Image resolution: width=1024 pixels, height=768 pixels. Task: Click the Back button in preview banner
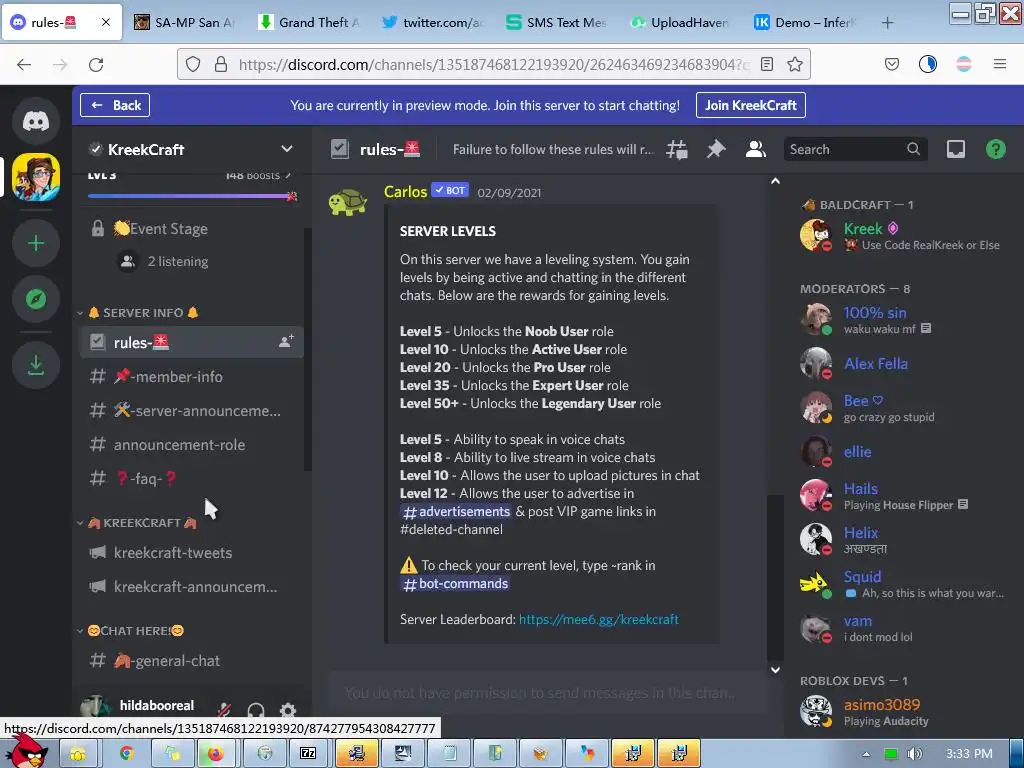point(115,105)
